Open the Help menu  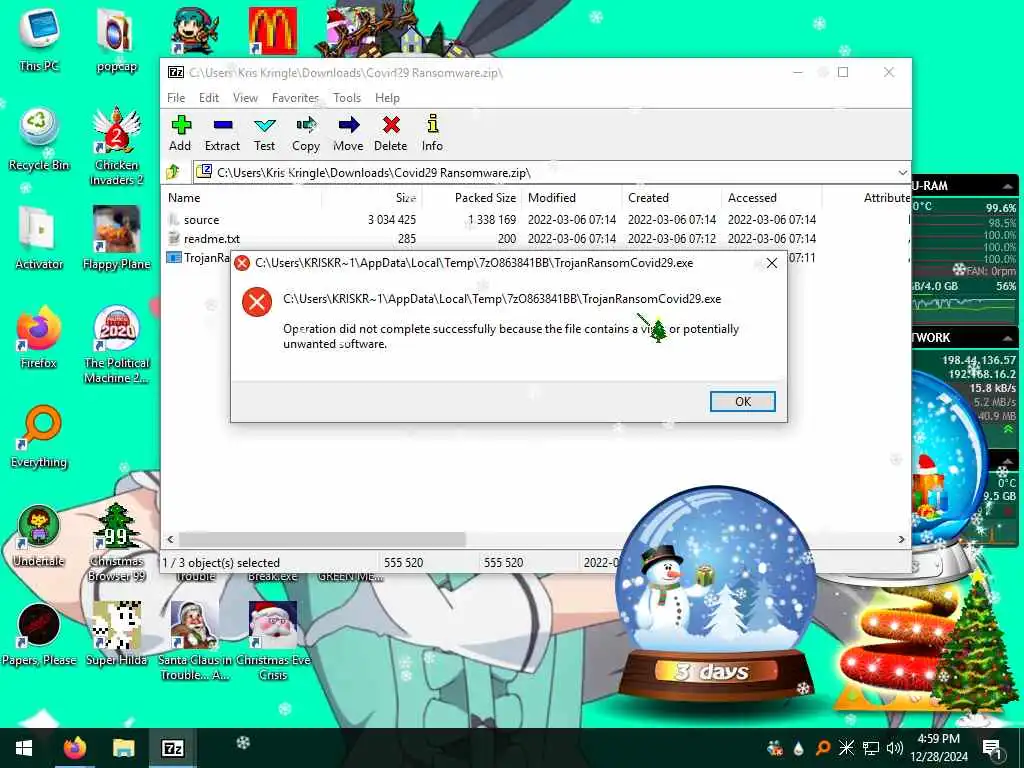pos(387,98)
